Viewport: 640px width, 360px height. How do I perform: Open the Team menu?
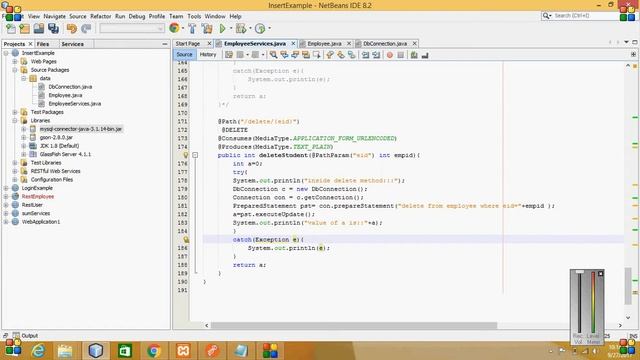[176, 16]
